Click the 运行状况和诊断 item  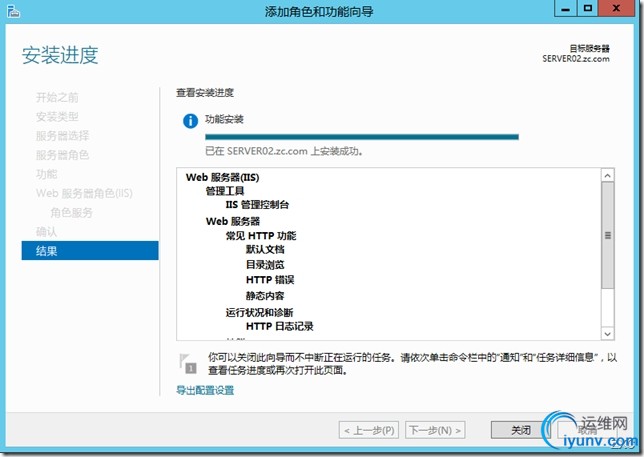(259, 312)
